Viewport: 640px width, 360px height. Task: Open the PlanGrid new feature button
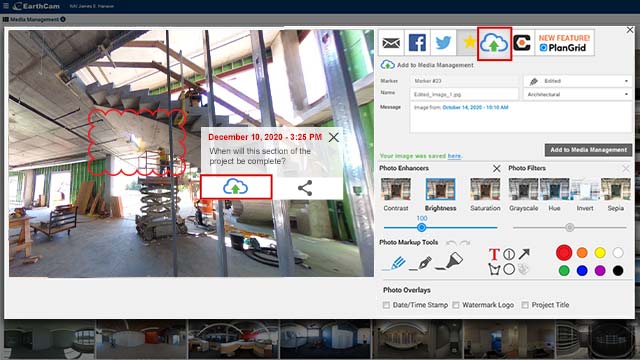564,42
